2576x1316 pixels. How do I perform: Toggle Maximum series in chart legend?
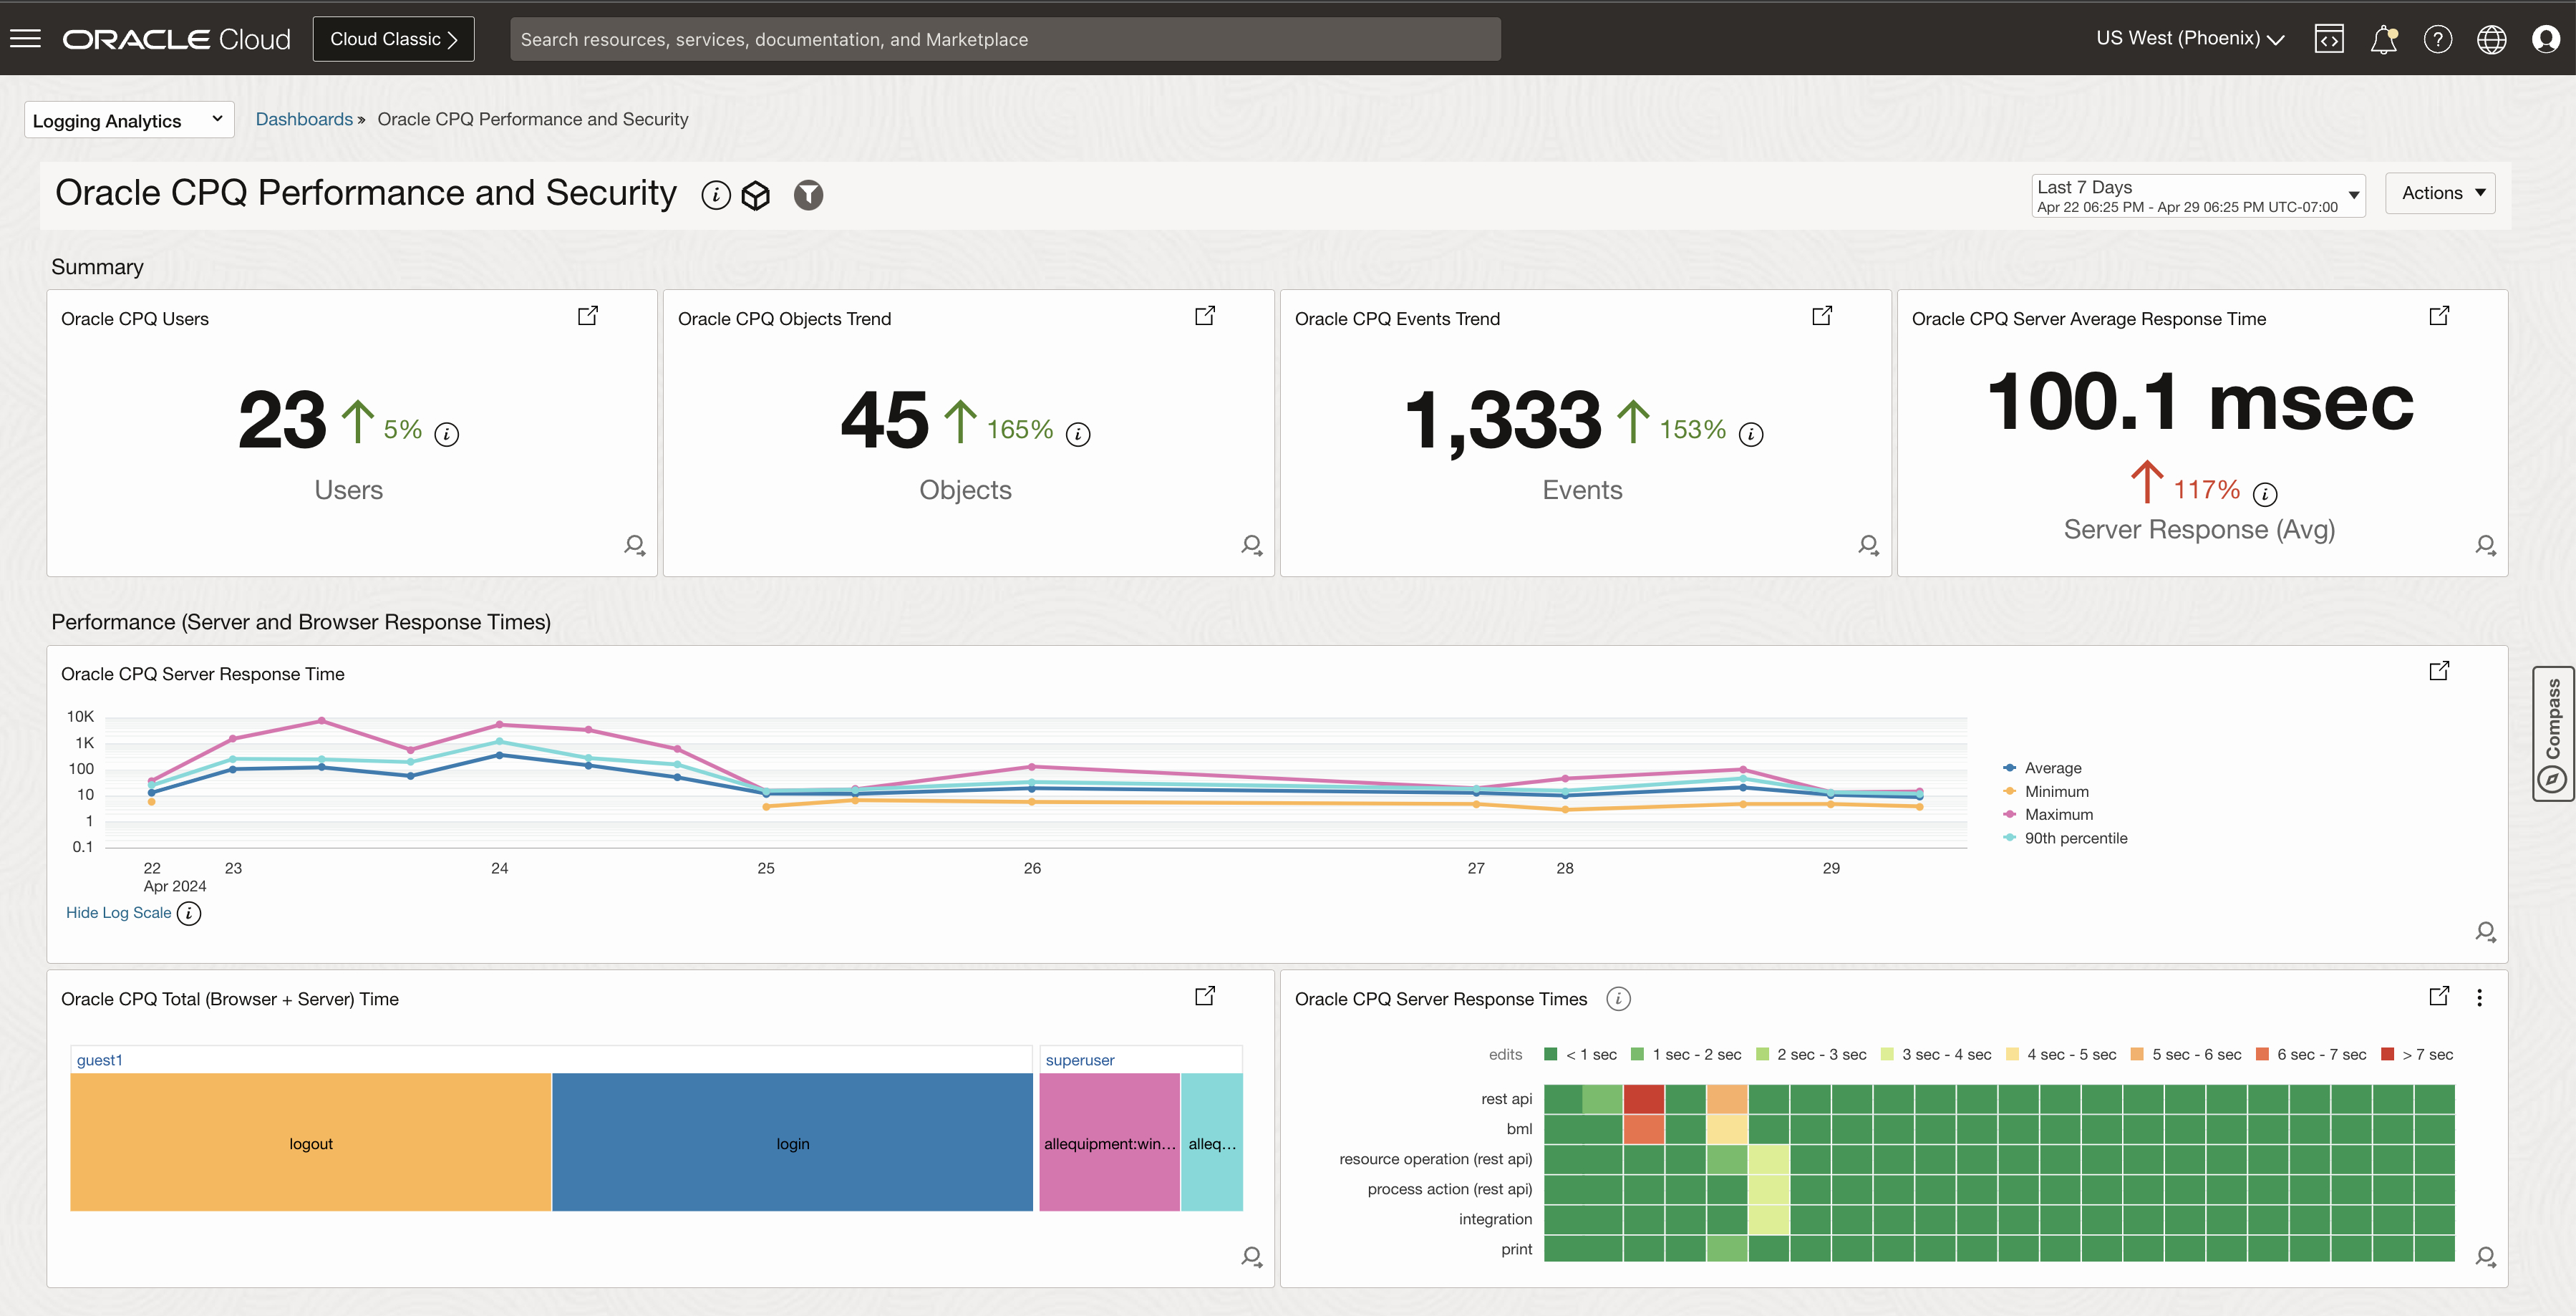coord(2058,814)
